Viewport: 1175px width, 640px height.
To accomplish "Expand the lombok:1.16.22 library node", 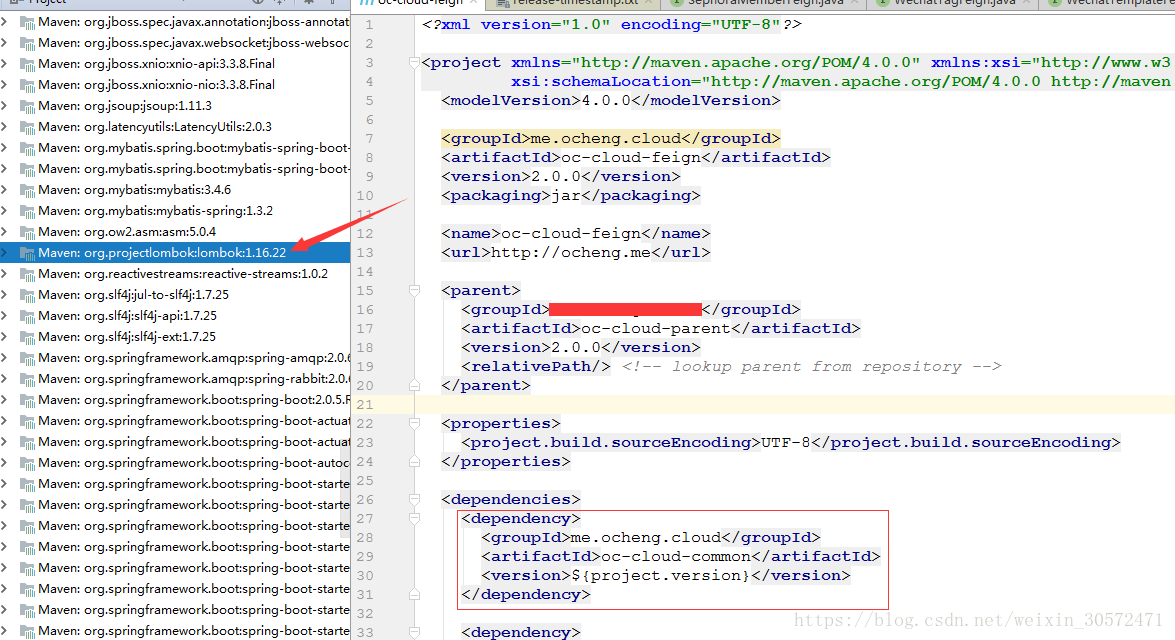I will (4, 253).
